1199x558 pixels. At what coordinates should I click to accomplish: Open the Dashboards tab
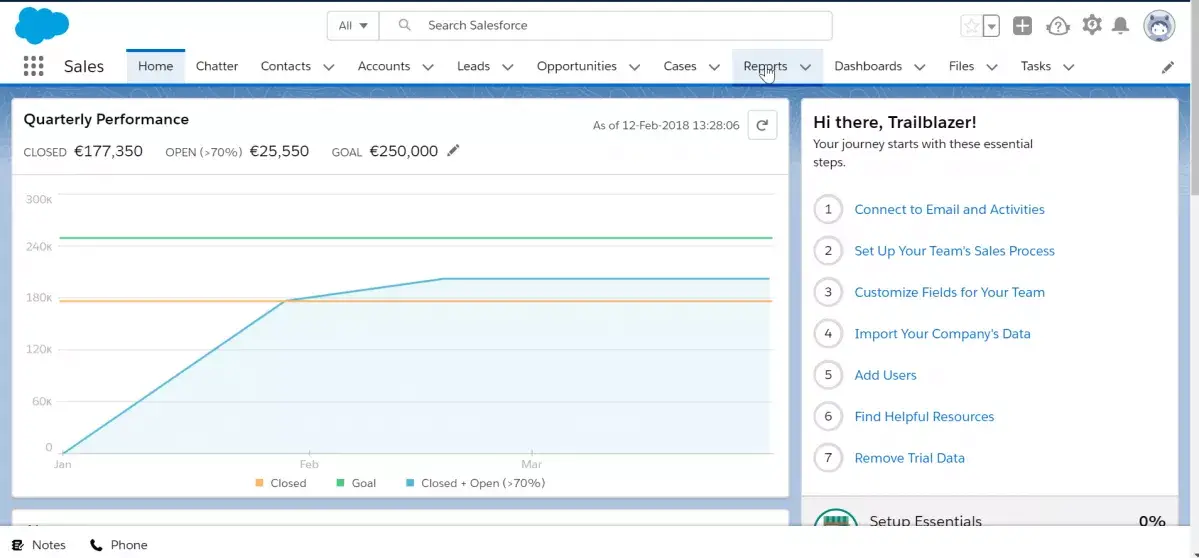868,67
